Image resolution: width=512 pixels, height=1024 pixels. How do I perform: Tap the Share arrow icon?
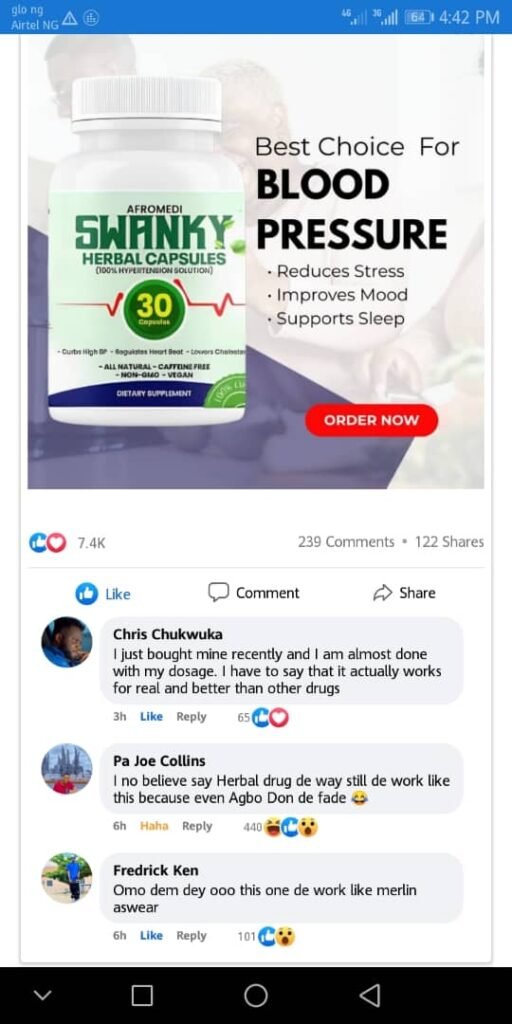[x=382, y=593]
